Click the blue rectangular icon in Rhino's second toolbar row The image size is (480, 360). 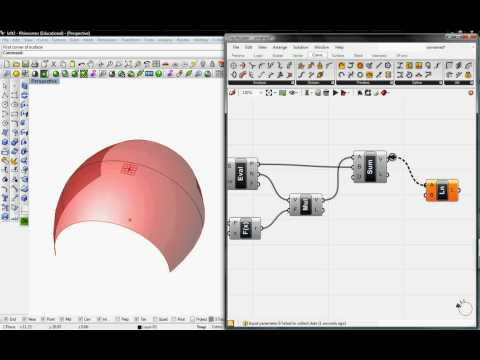click(149, 74)
